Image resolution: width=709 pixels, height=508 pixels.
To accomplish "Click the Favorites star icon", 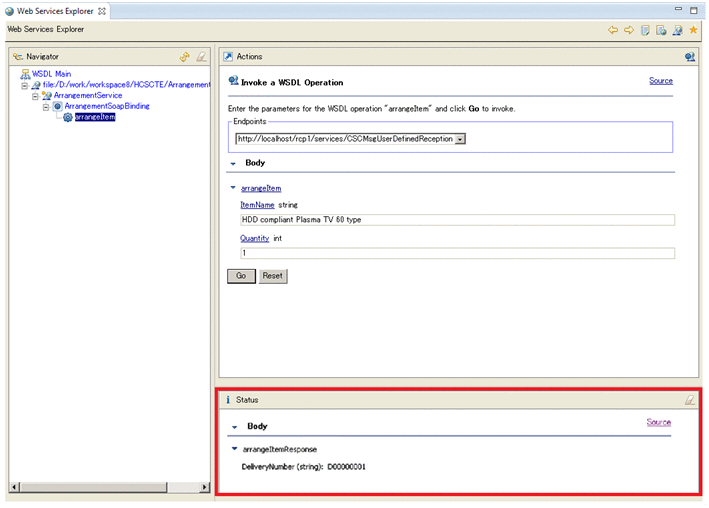I will 693,30.
